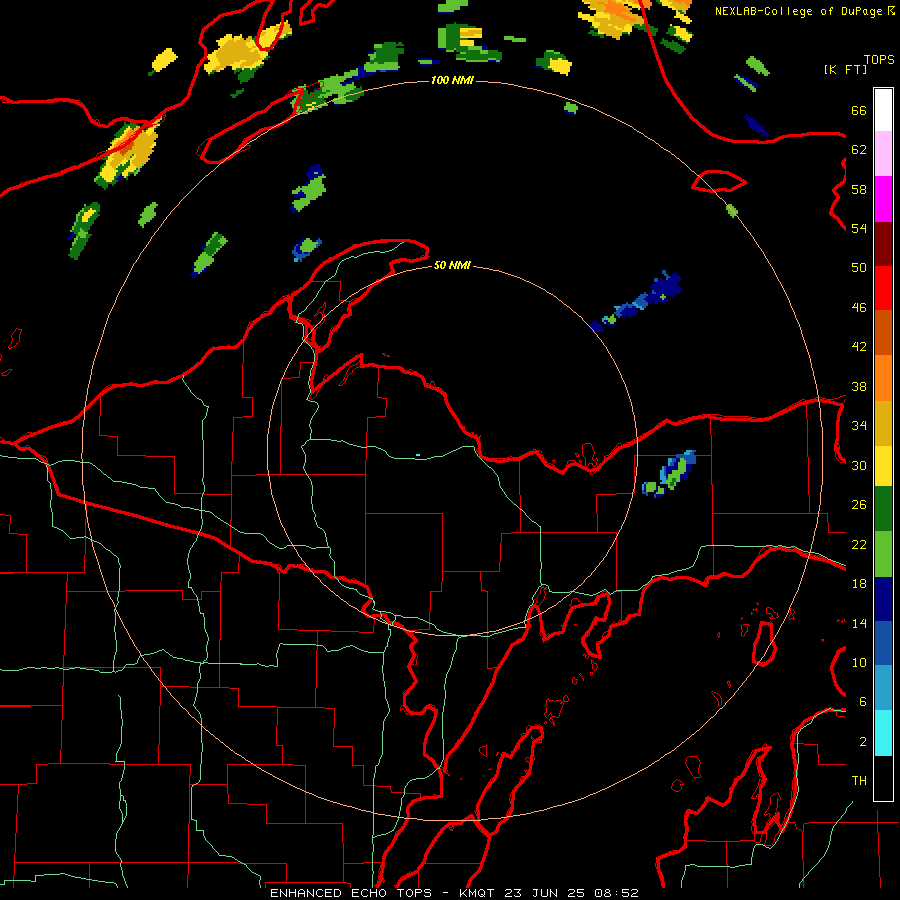Click the 66 value on the legend scale
Screen dimensions: 900x900
[x=859, y=111]
